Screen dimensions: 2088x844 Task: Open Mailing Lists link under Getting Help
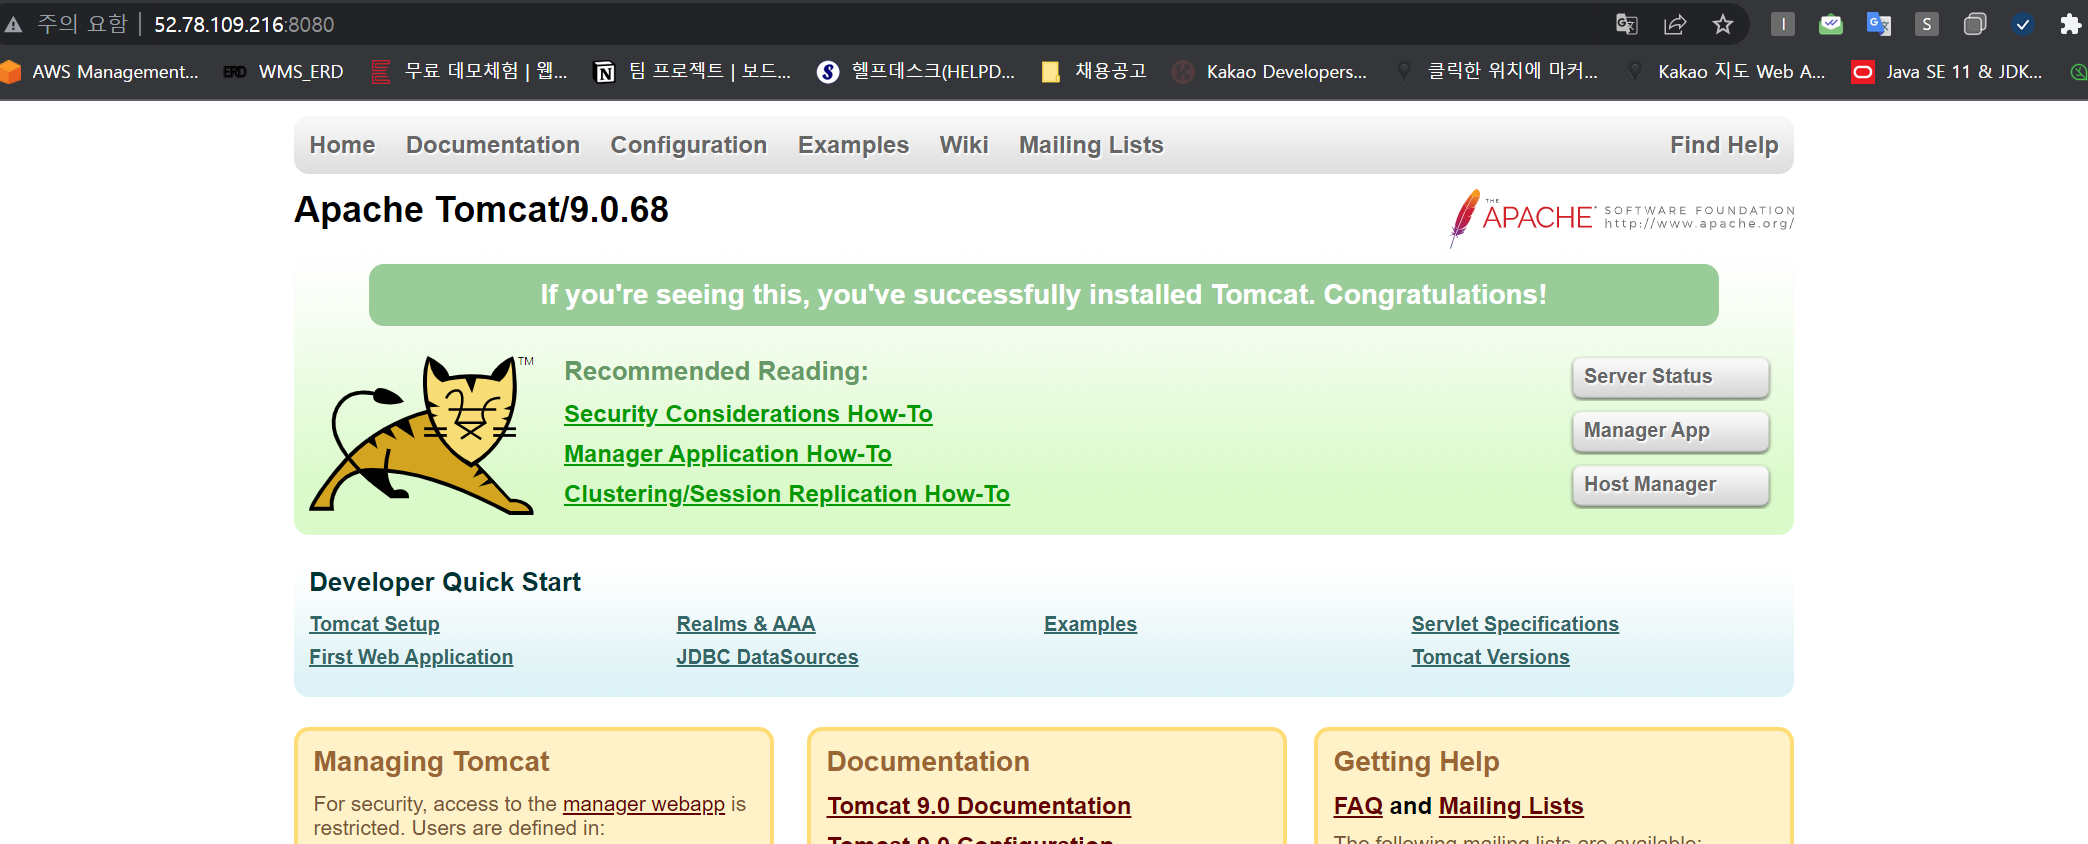click(1511, 806)
